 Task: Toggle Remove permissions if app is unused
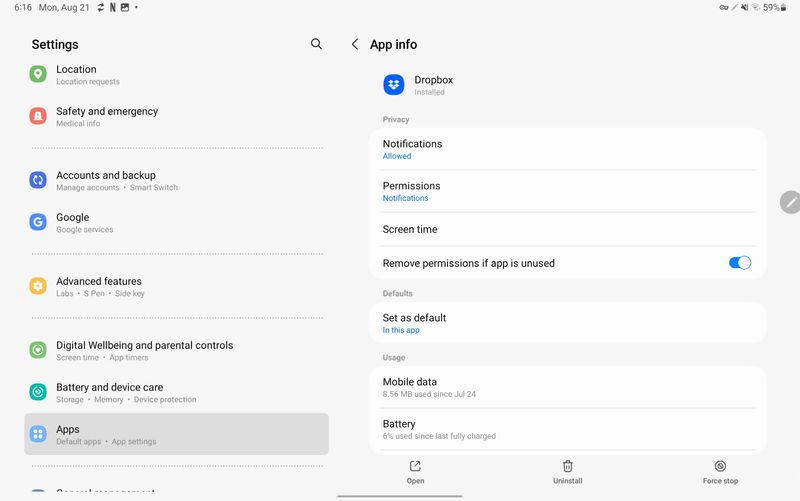(739, 263)
